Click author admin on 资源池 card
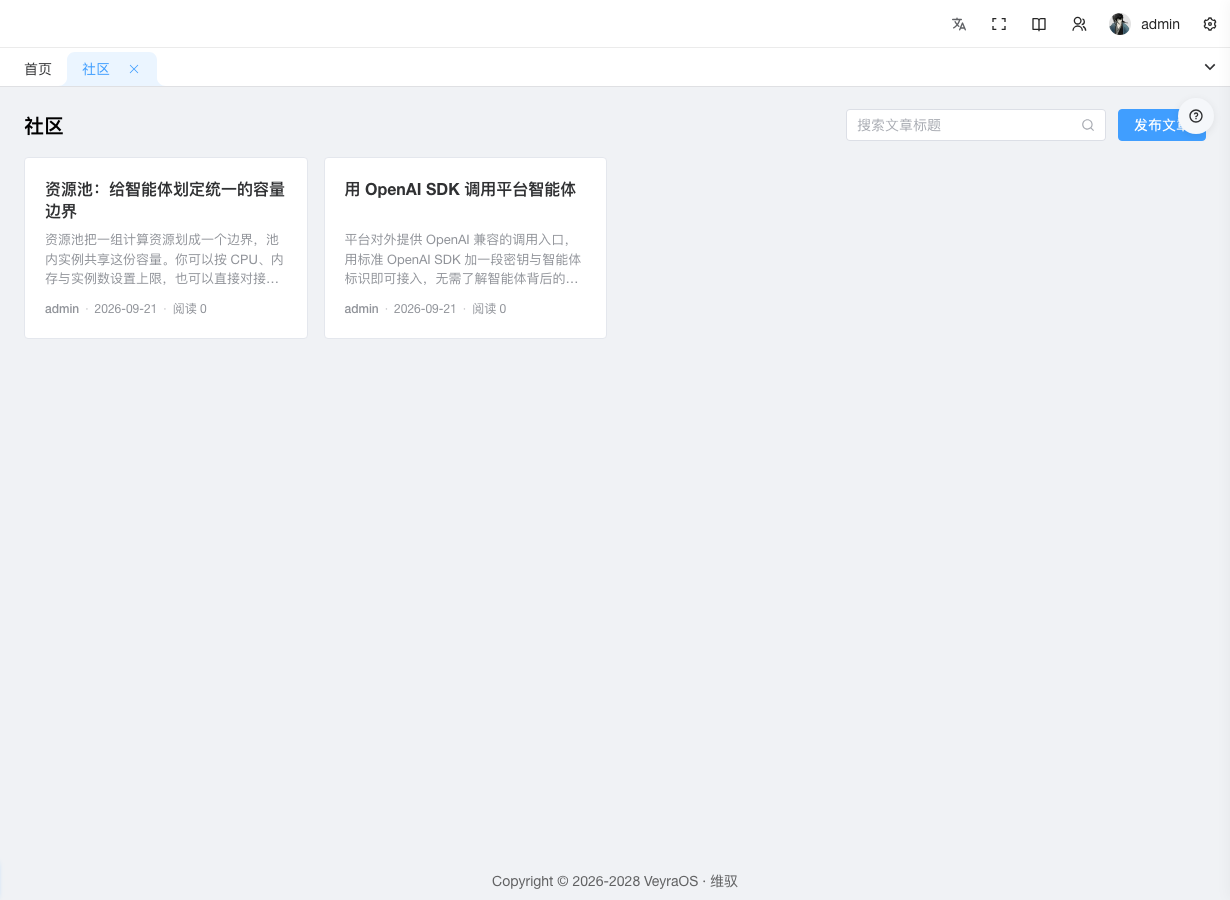 (62, 309)
